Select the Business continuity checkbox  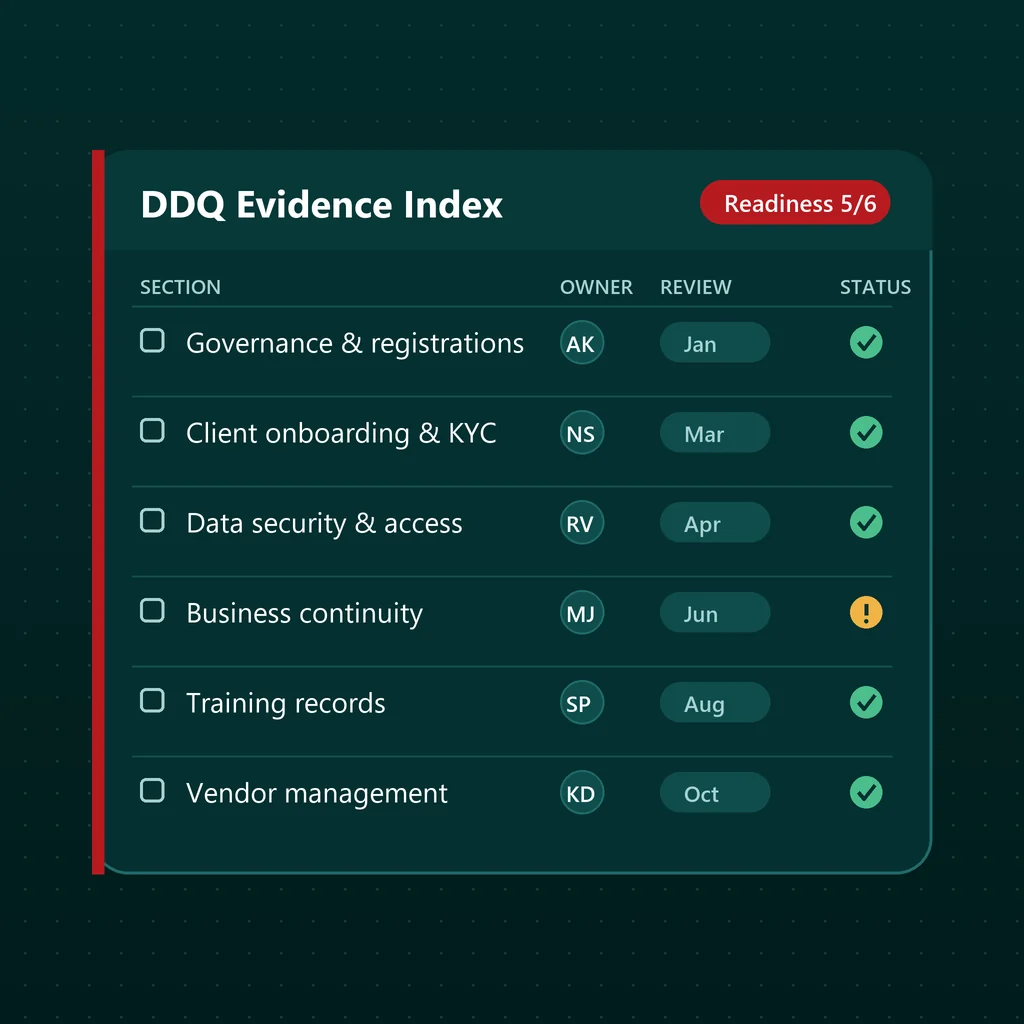152,611
